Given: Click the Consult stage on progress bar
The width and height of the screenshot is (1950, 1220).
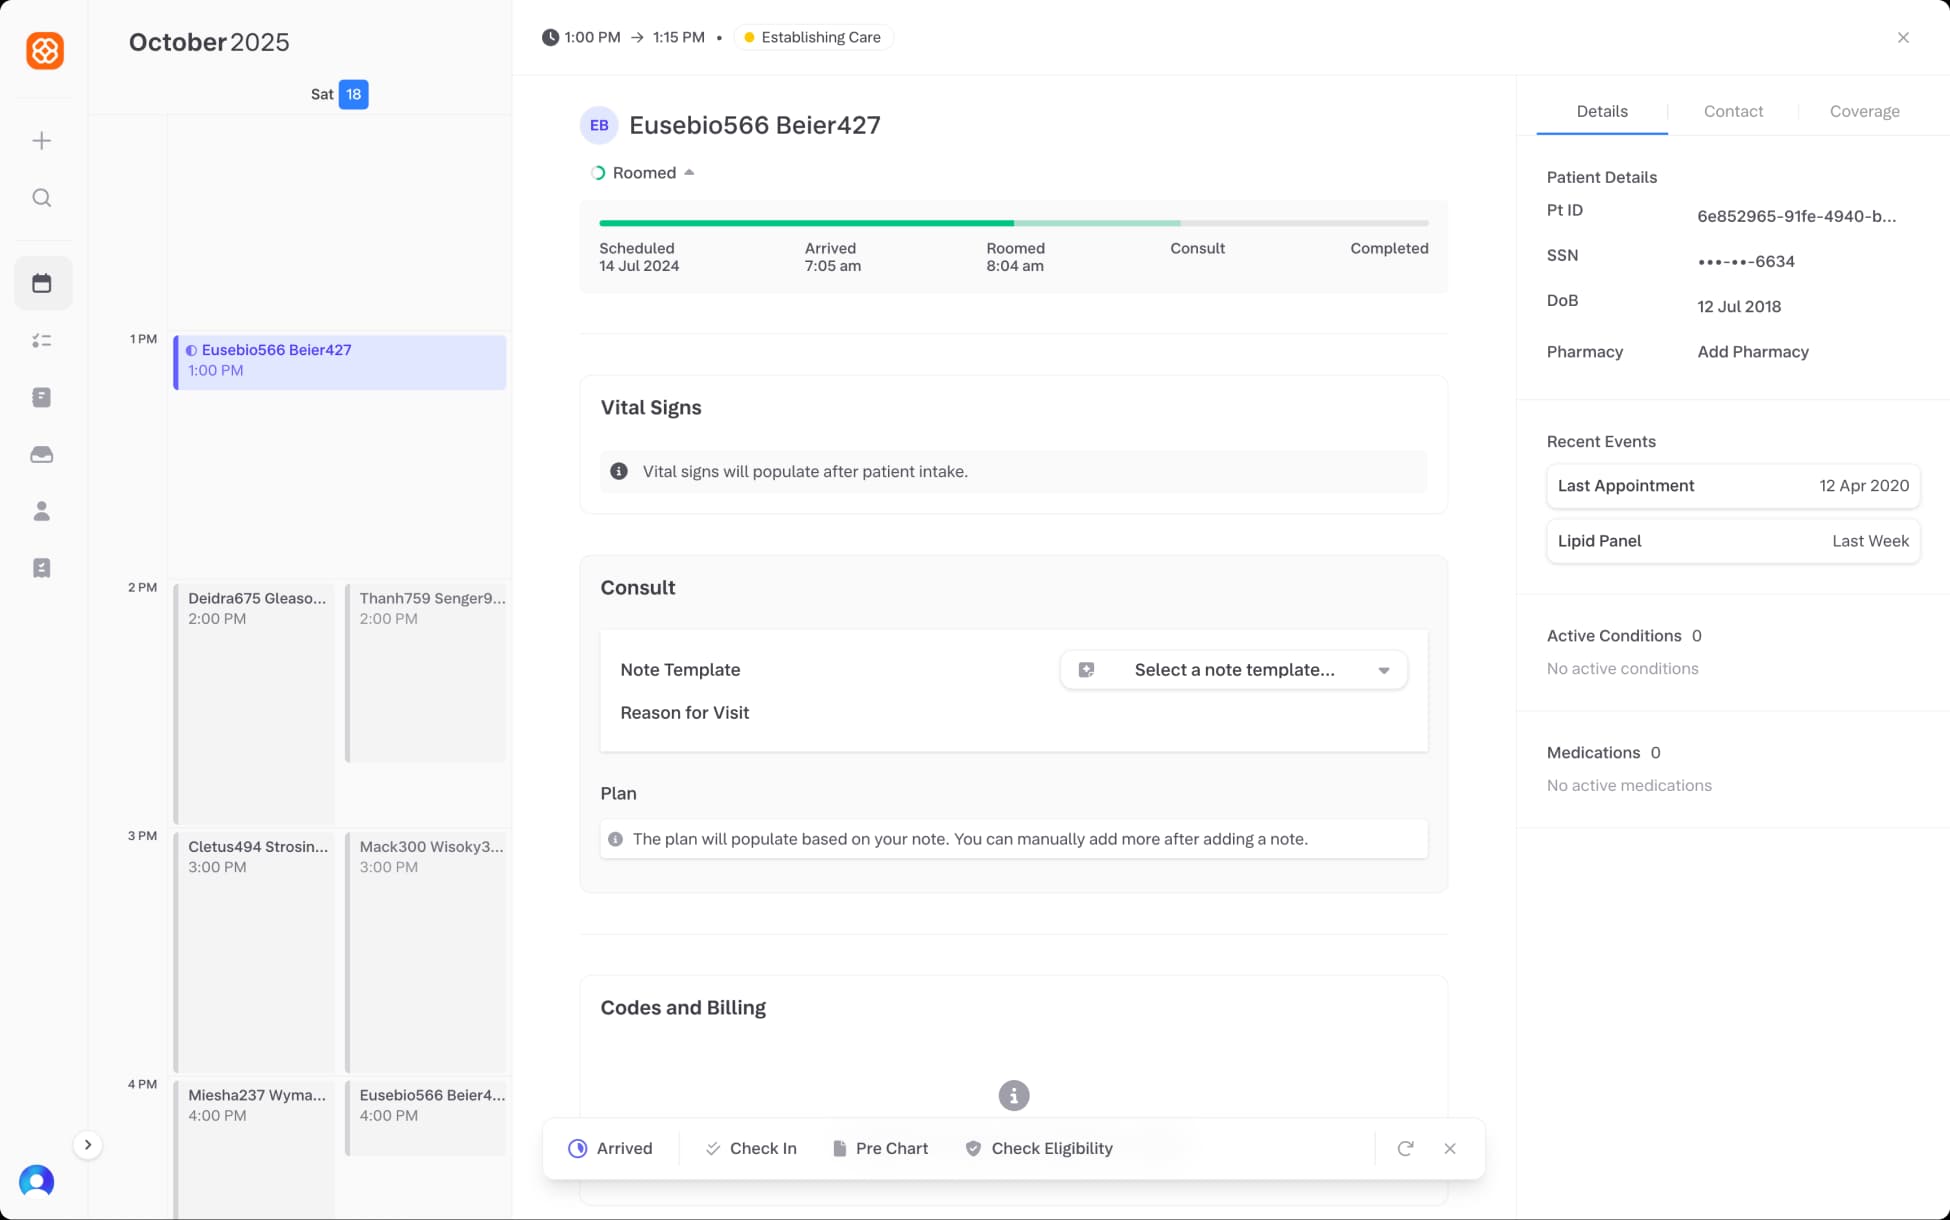Looking at the screenshot, I should coord(1197,248).
